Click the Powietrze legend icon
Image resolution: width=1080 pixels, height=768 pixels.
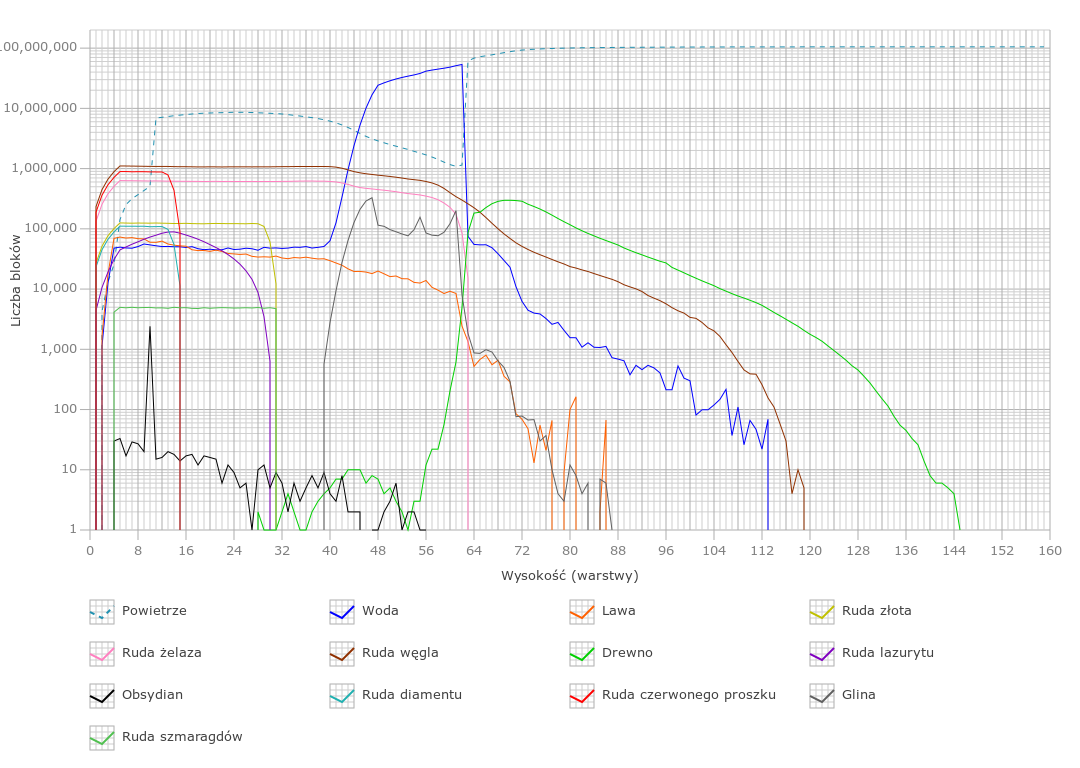[x=102, y=611]
